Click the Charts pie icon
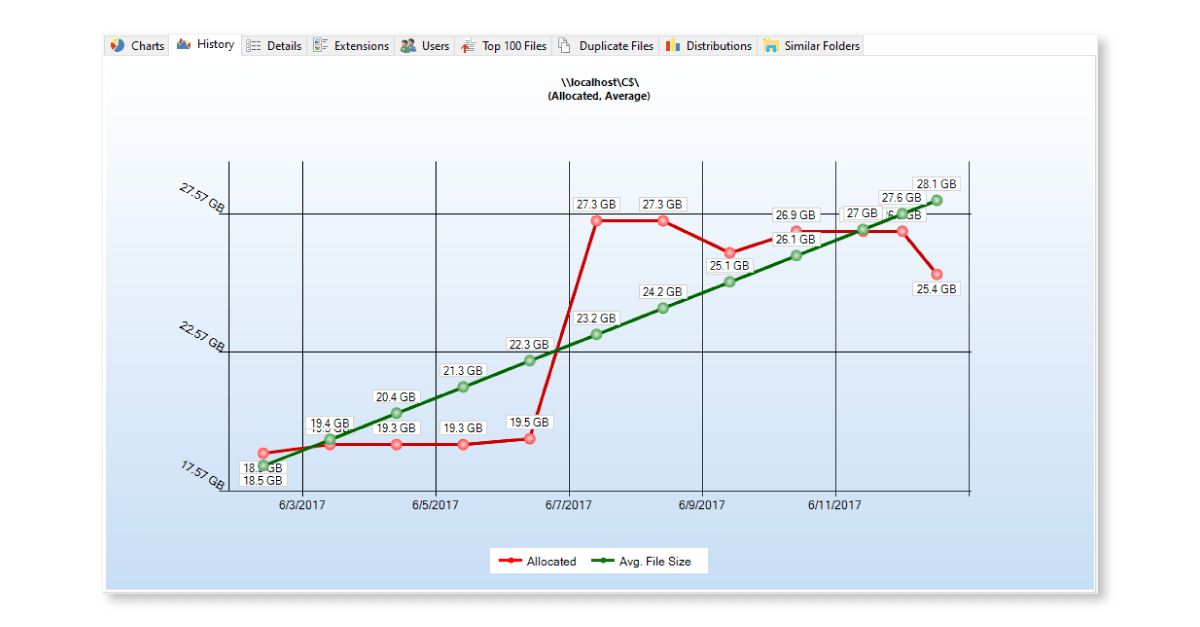Viewport: 1200px width, 627px height. (x=118, y=46)
